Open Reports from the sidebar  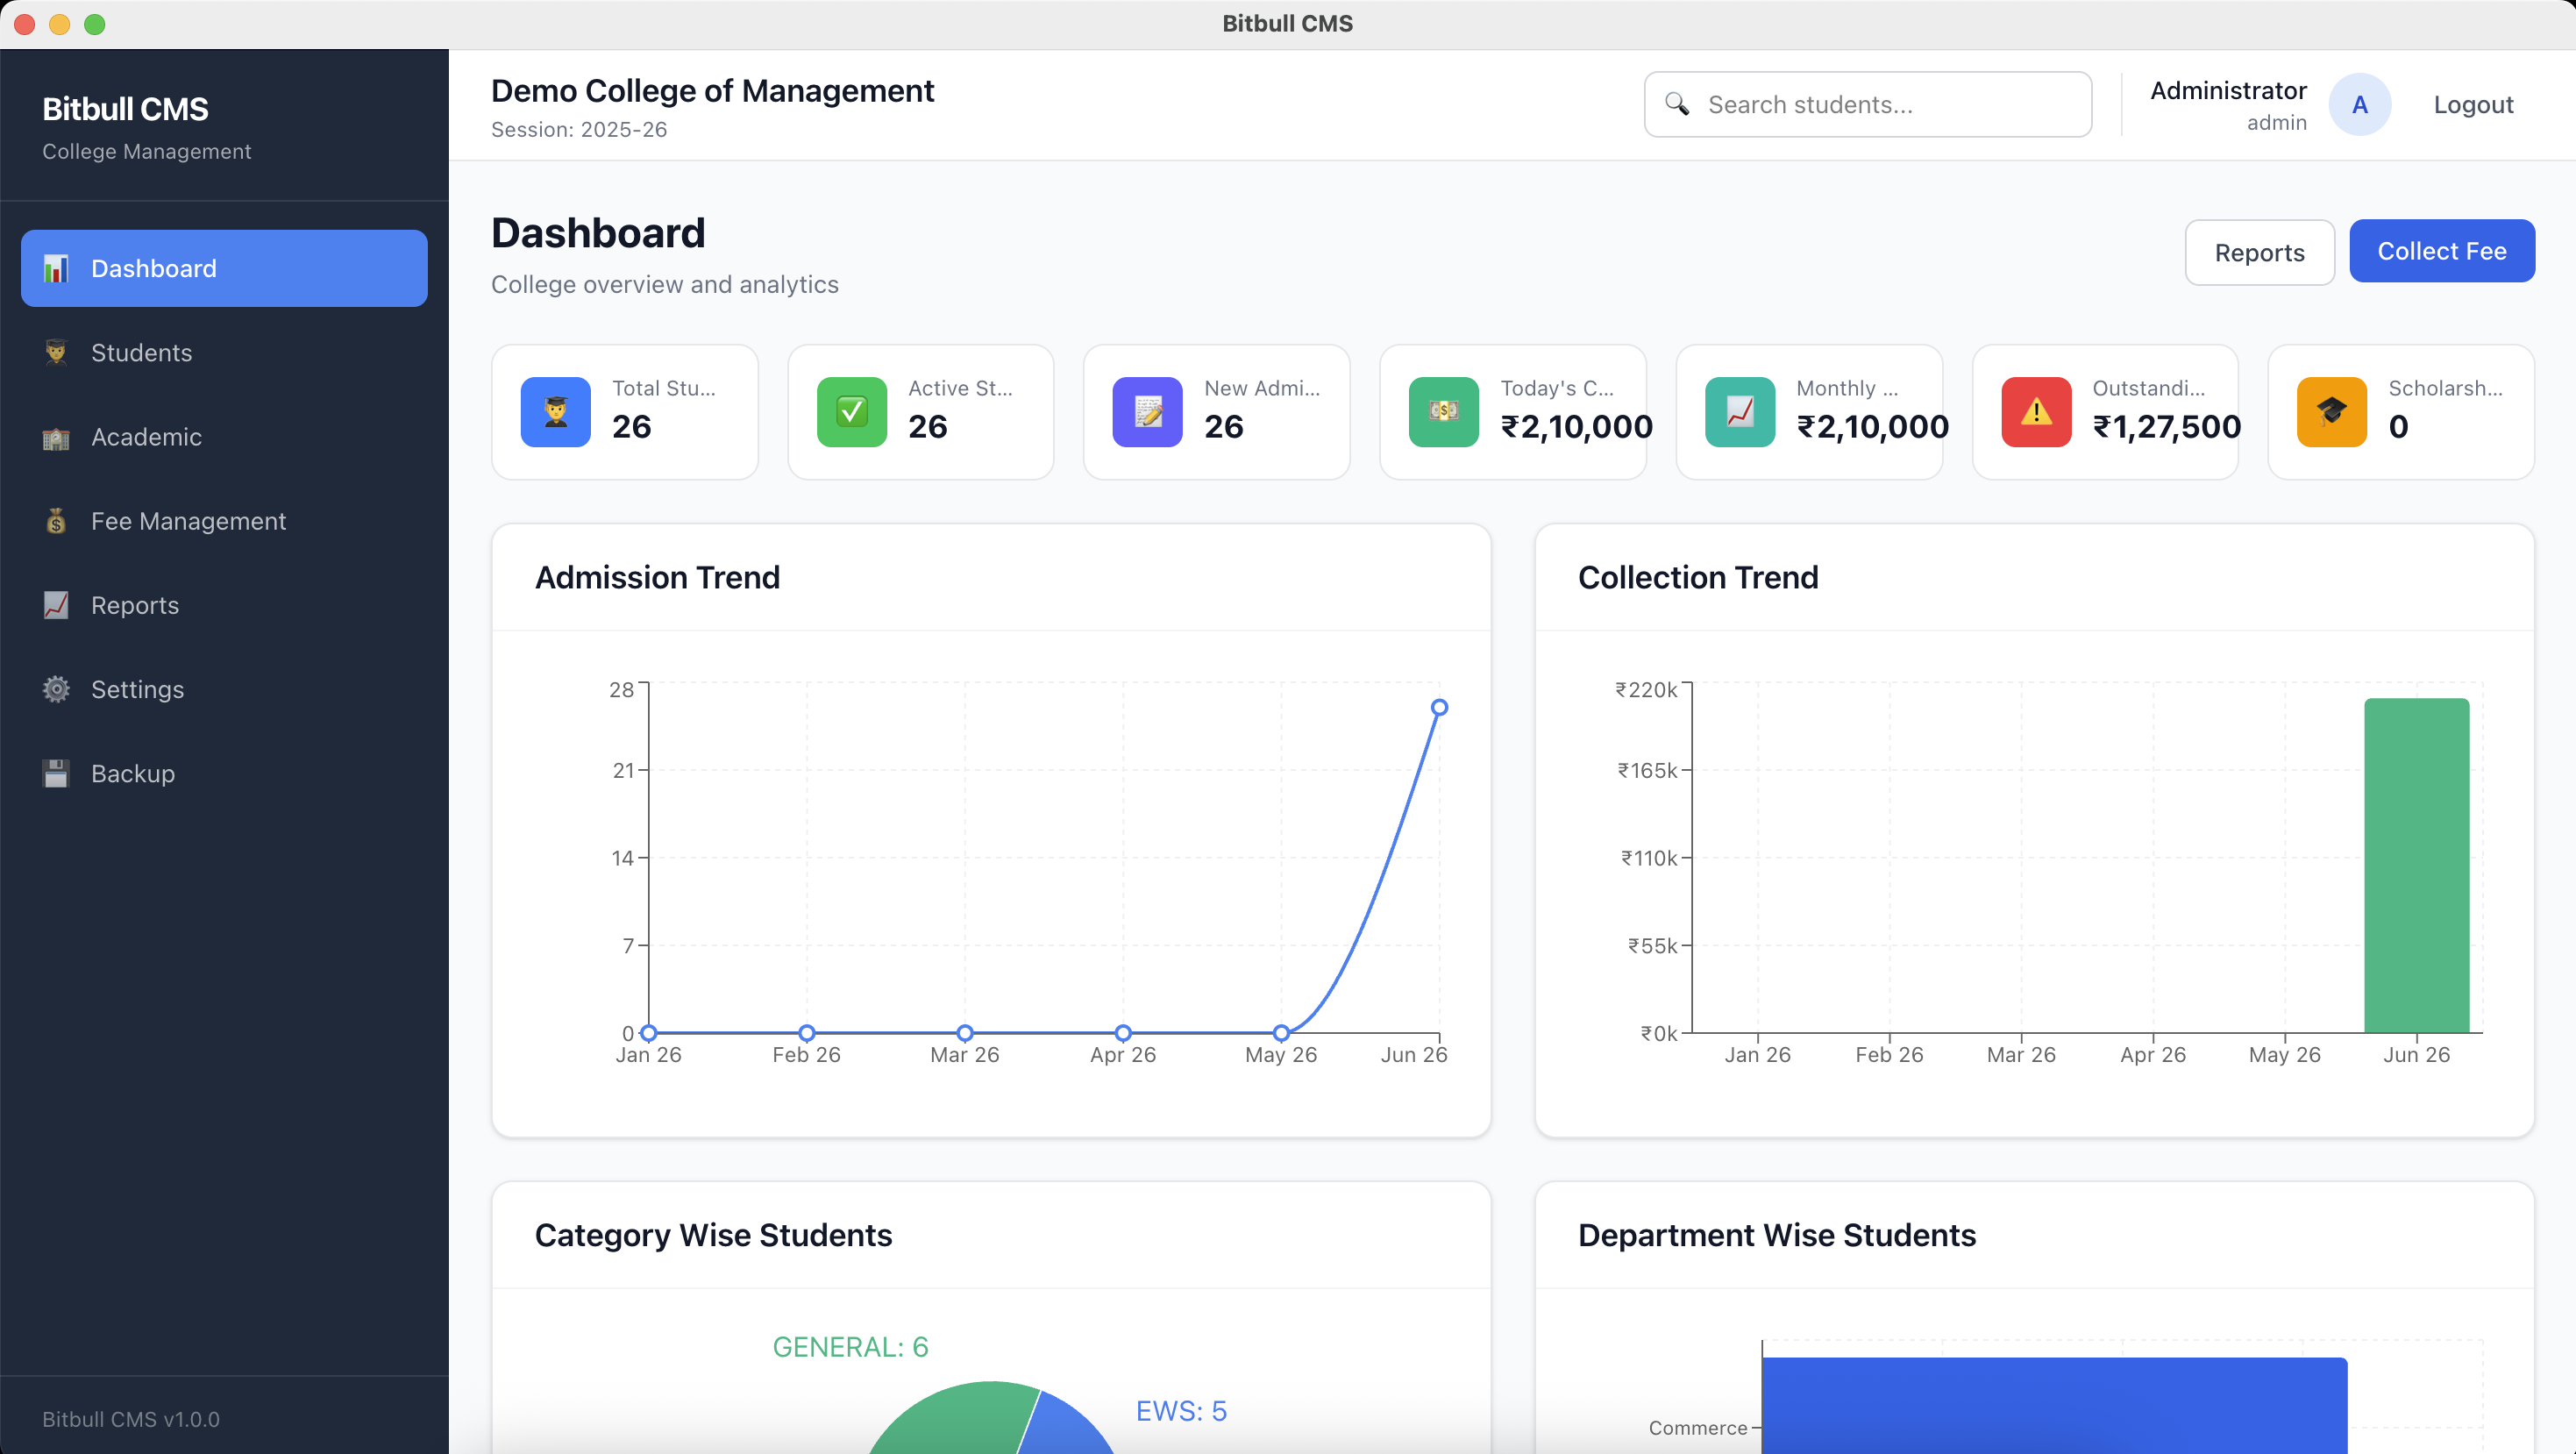pyautogui.click(x=224, y=605)
